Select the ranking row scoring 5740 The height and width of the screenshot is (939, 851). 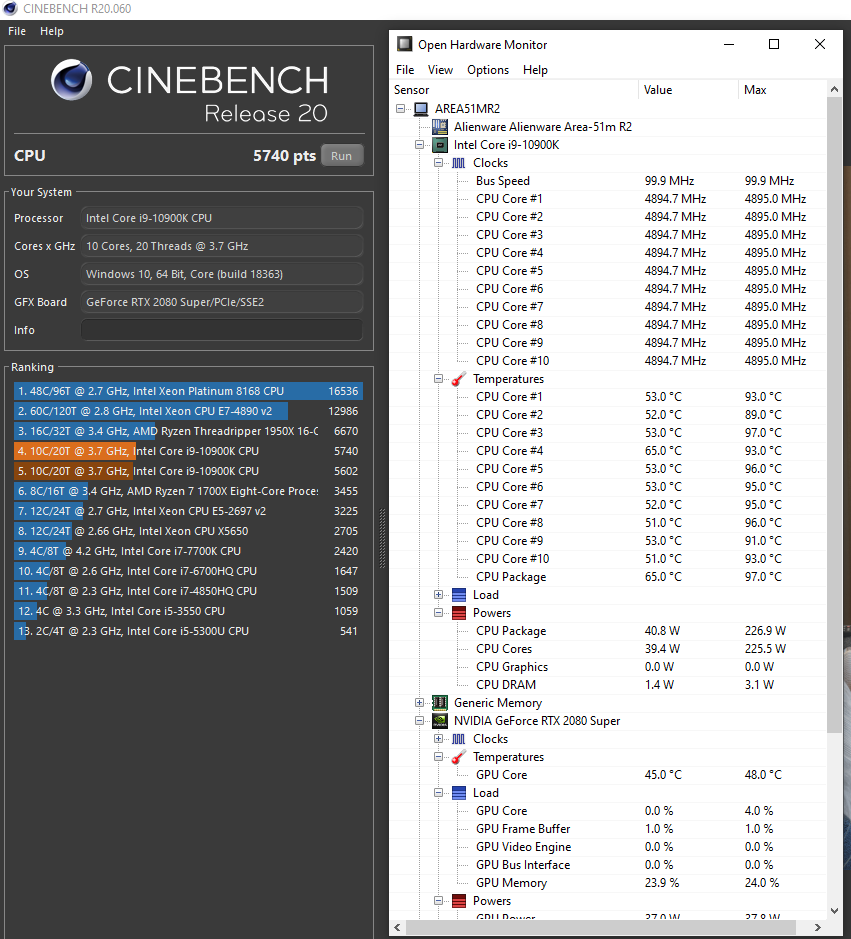coord(188,451)
